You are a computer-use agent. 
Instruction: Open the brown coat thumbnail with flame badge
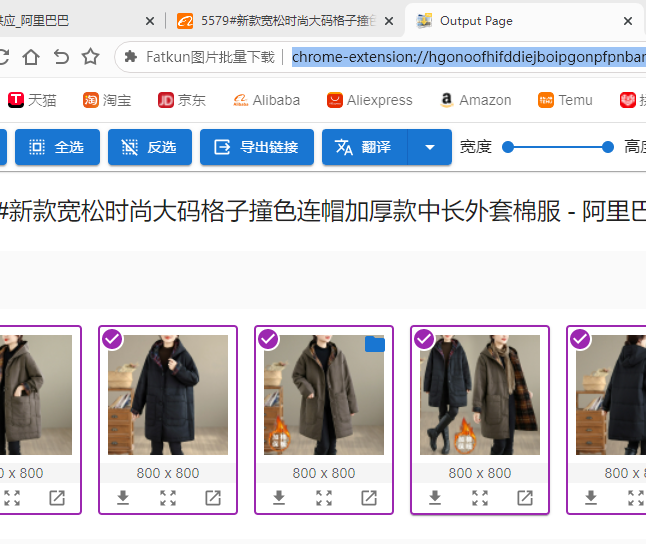pyautogui.click(x=324, y=395)
